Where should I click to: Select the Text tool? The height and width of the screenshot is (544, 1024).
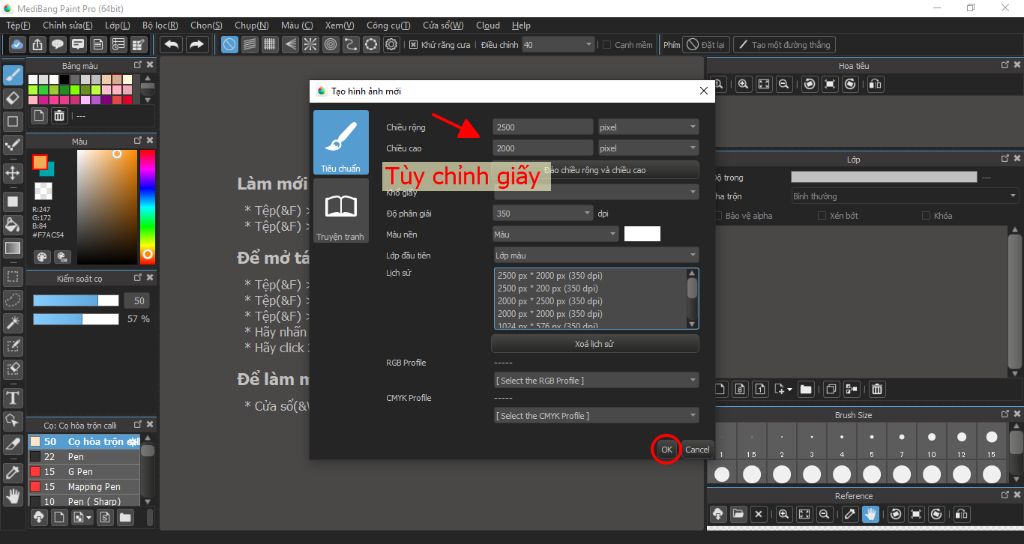click(12, 398)
